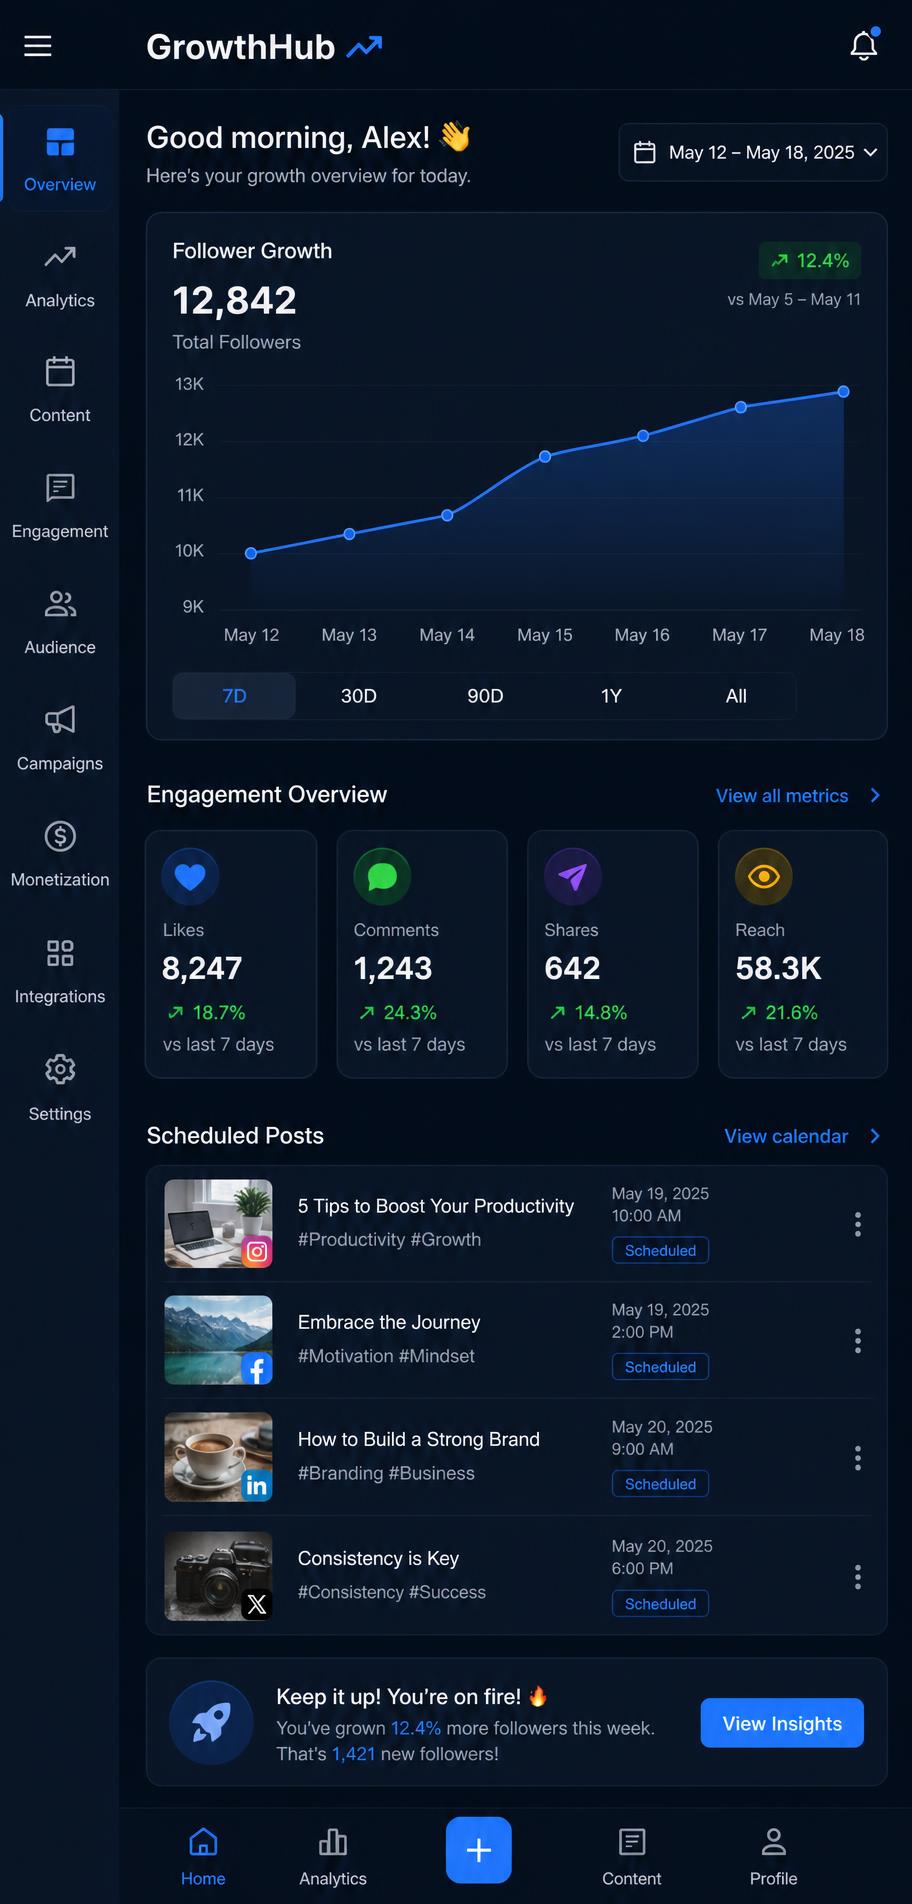Click the View Insights button
Image resolution: width=912 pixels, height=1904 pixels.
(782, 1723)
